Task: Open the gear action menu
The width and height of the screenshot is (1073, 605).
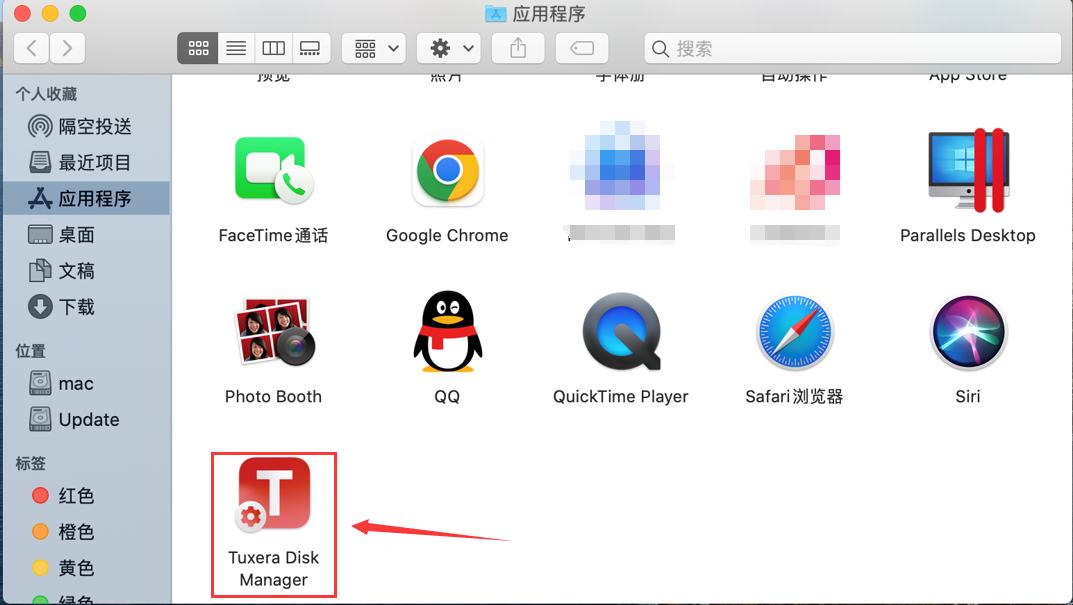Action: [448, 48]
